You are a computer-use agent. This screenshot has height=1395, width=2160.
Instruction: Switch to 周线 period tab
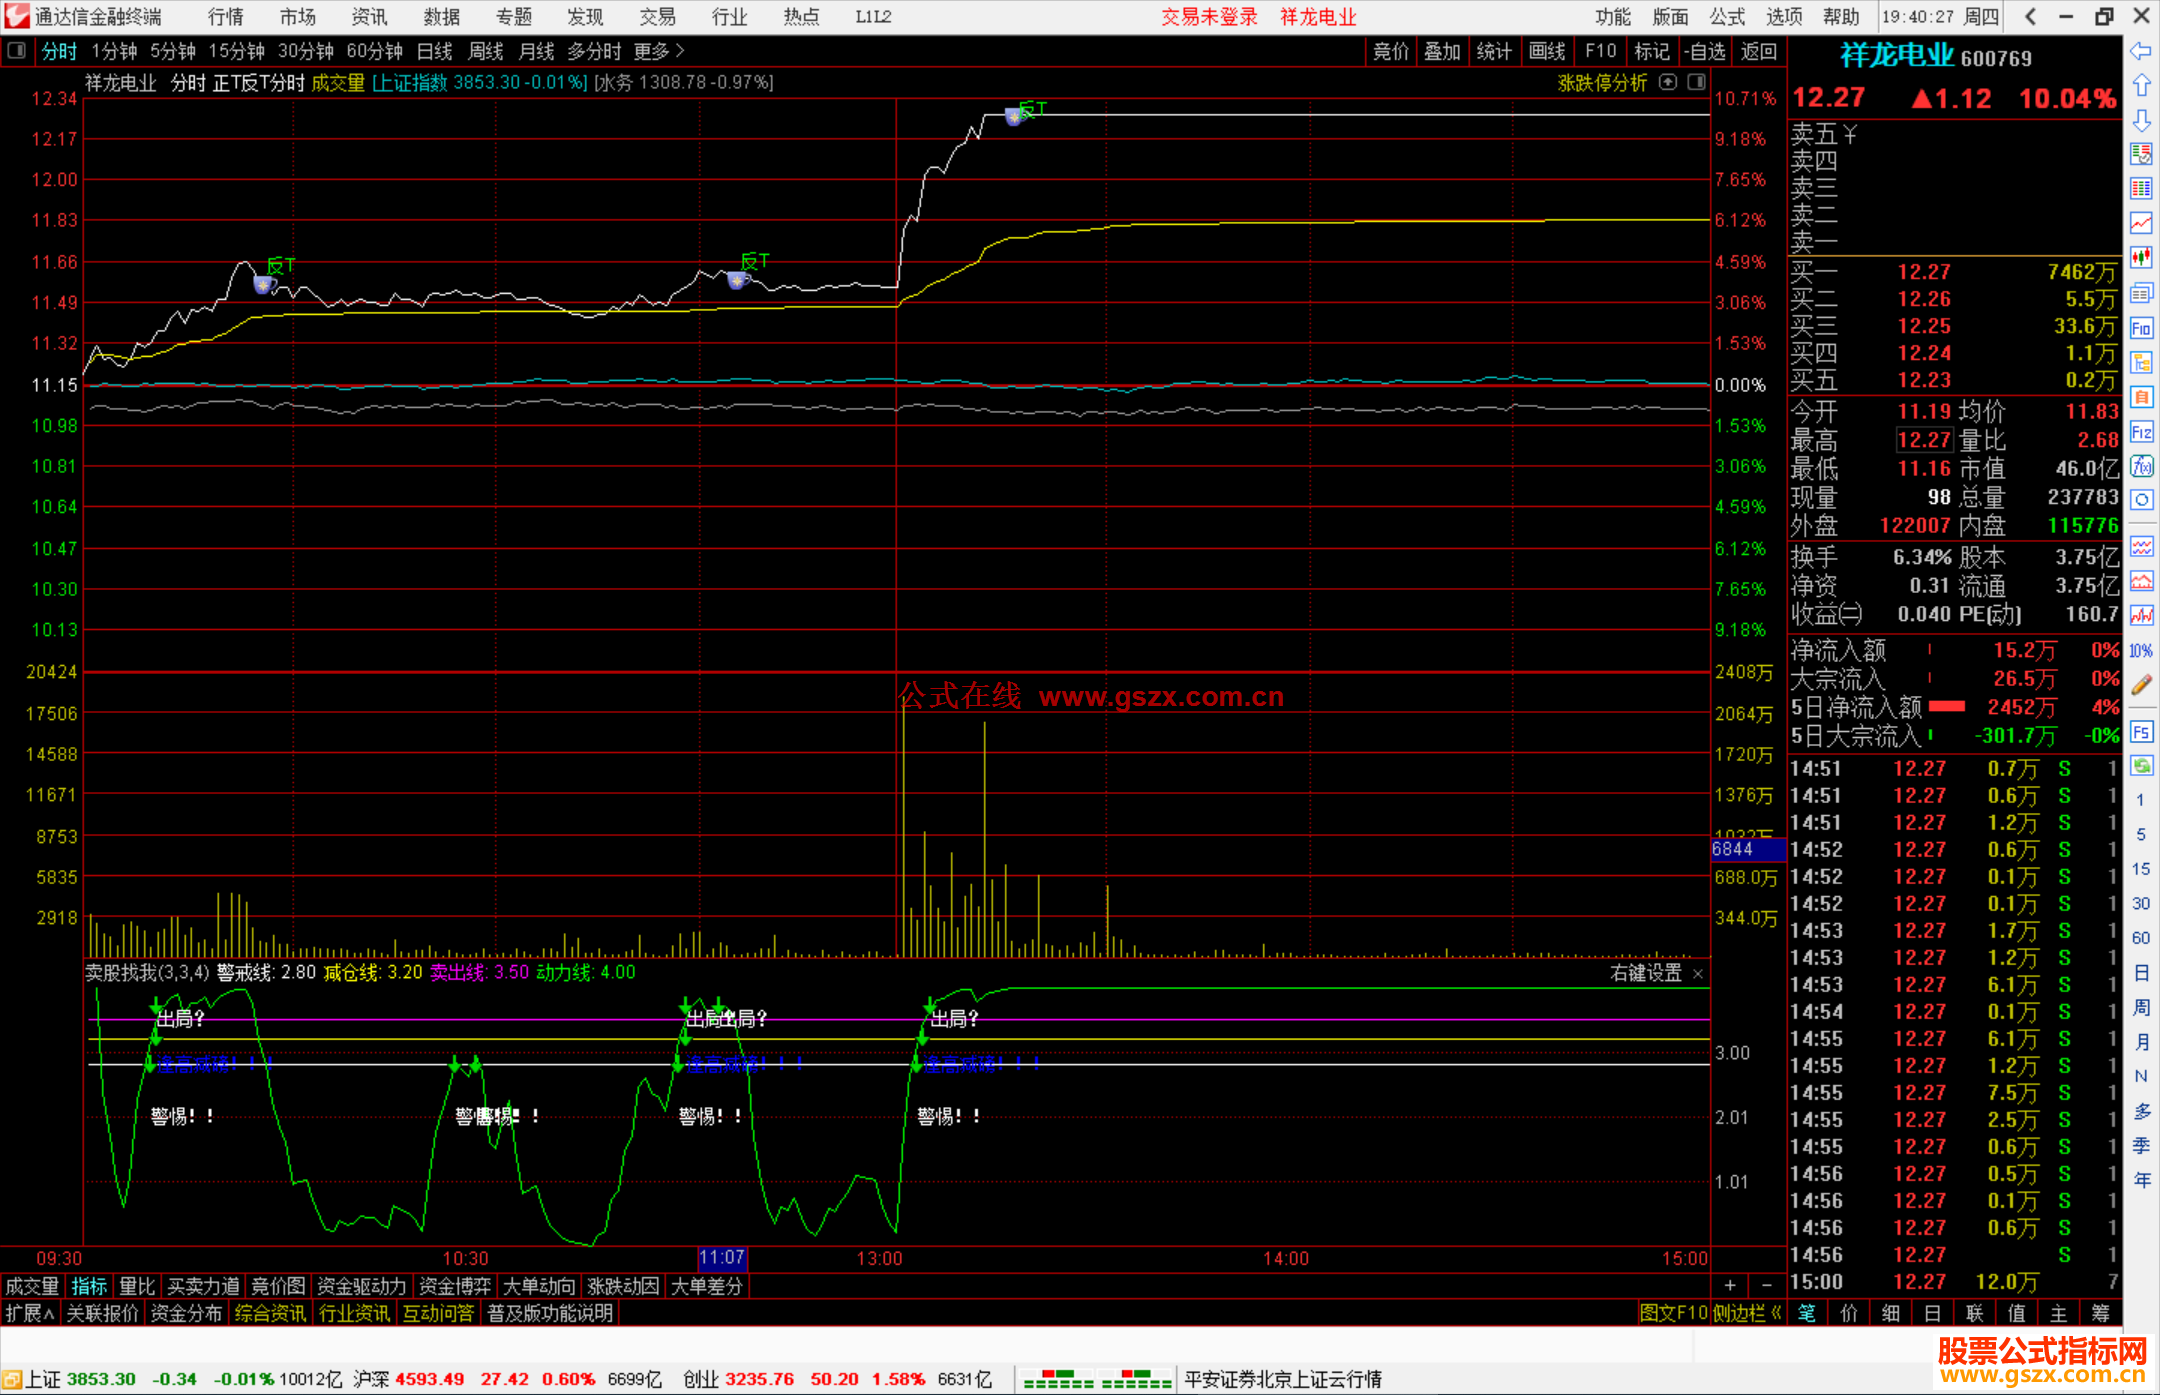coord(486,51)
